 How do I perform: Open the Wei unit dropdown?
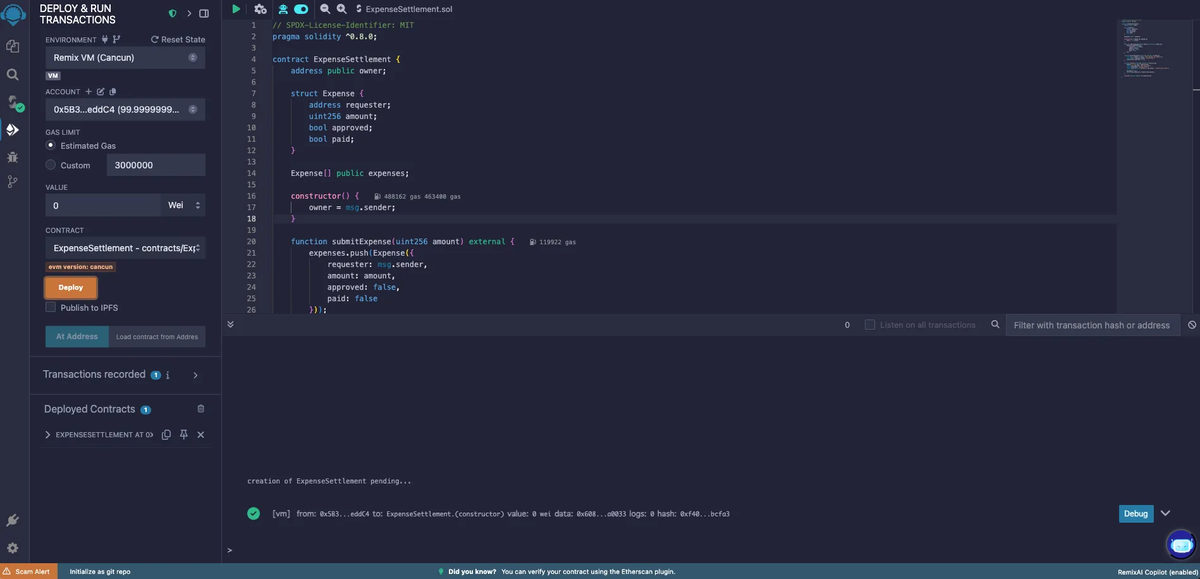[x=183, y=205]
